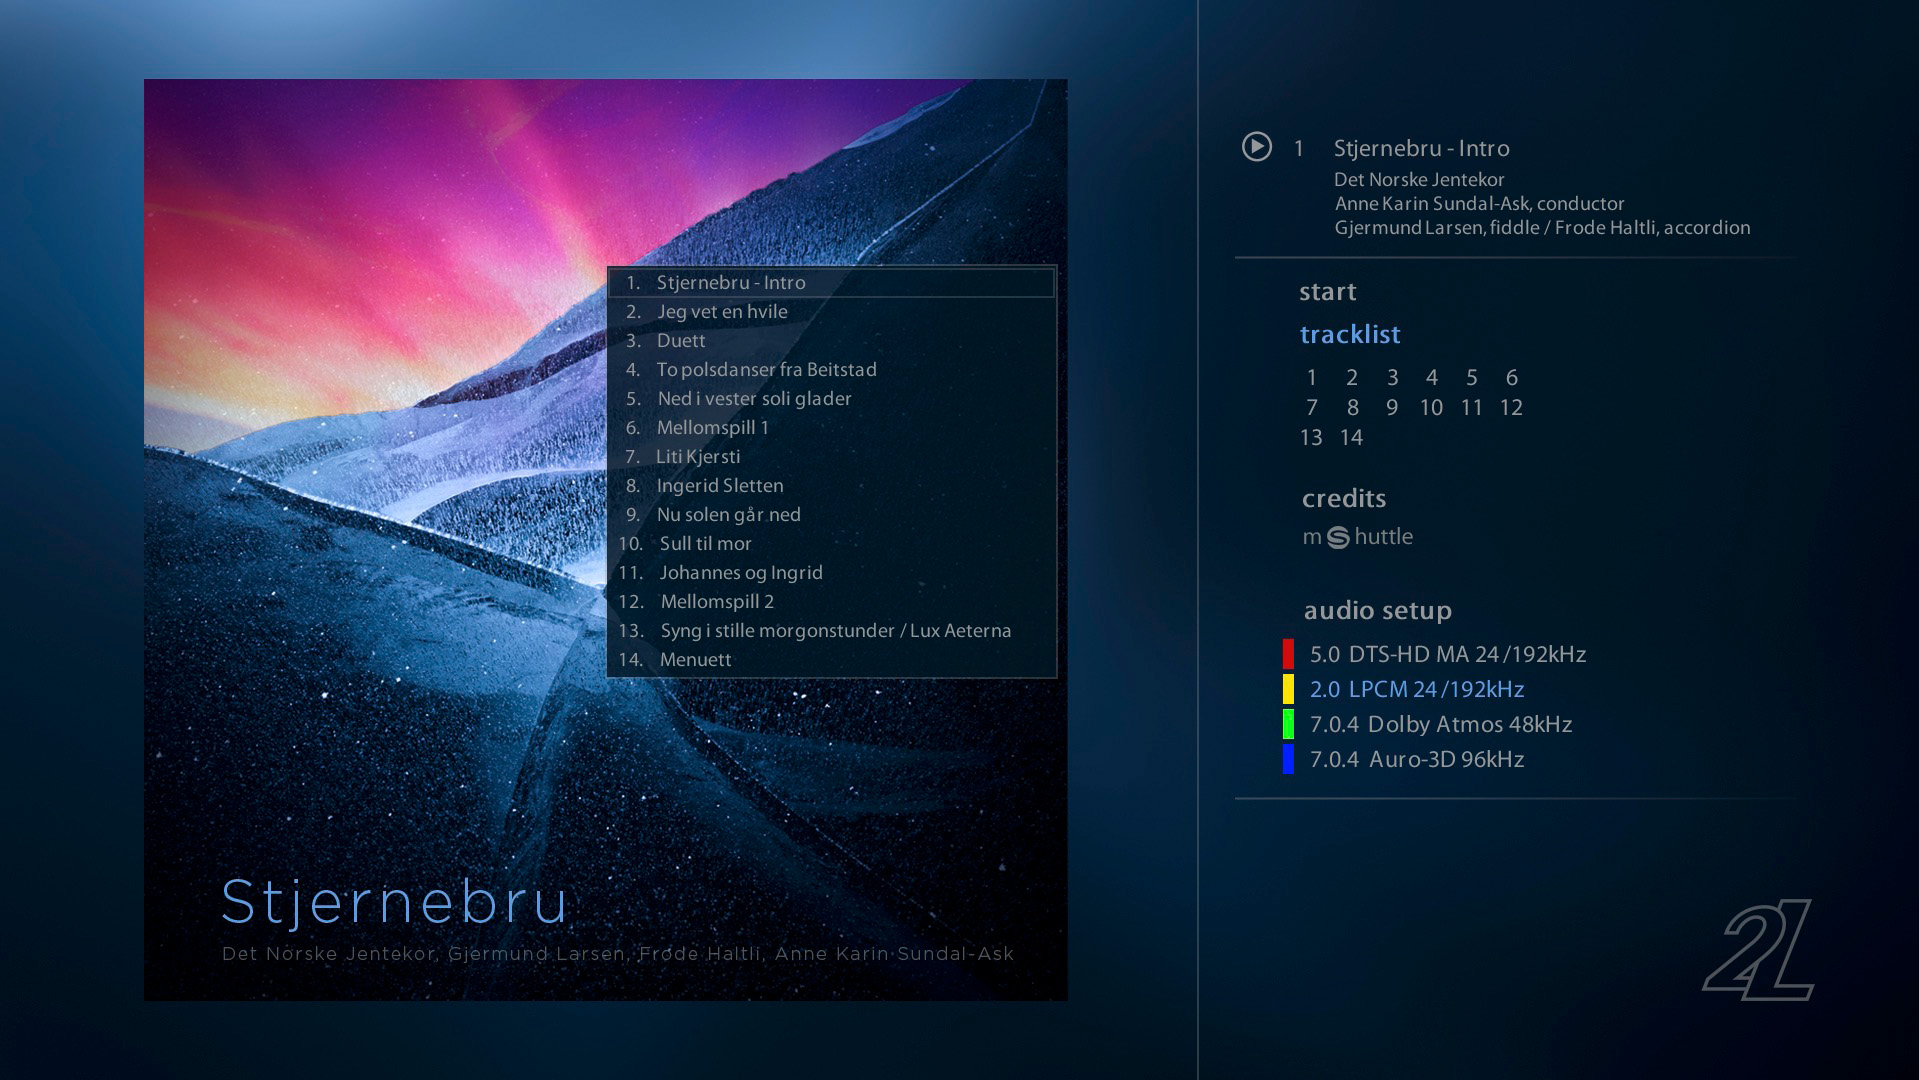Jump to track number 1 in grid
Image resolution: width=1919 pixels, height=1080 pixels.
click(1311, 378)
